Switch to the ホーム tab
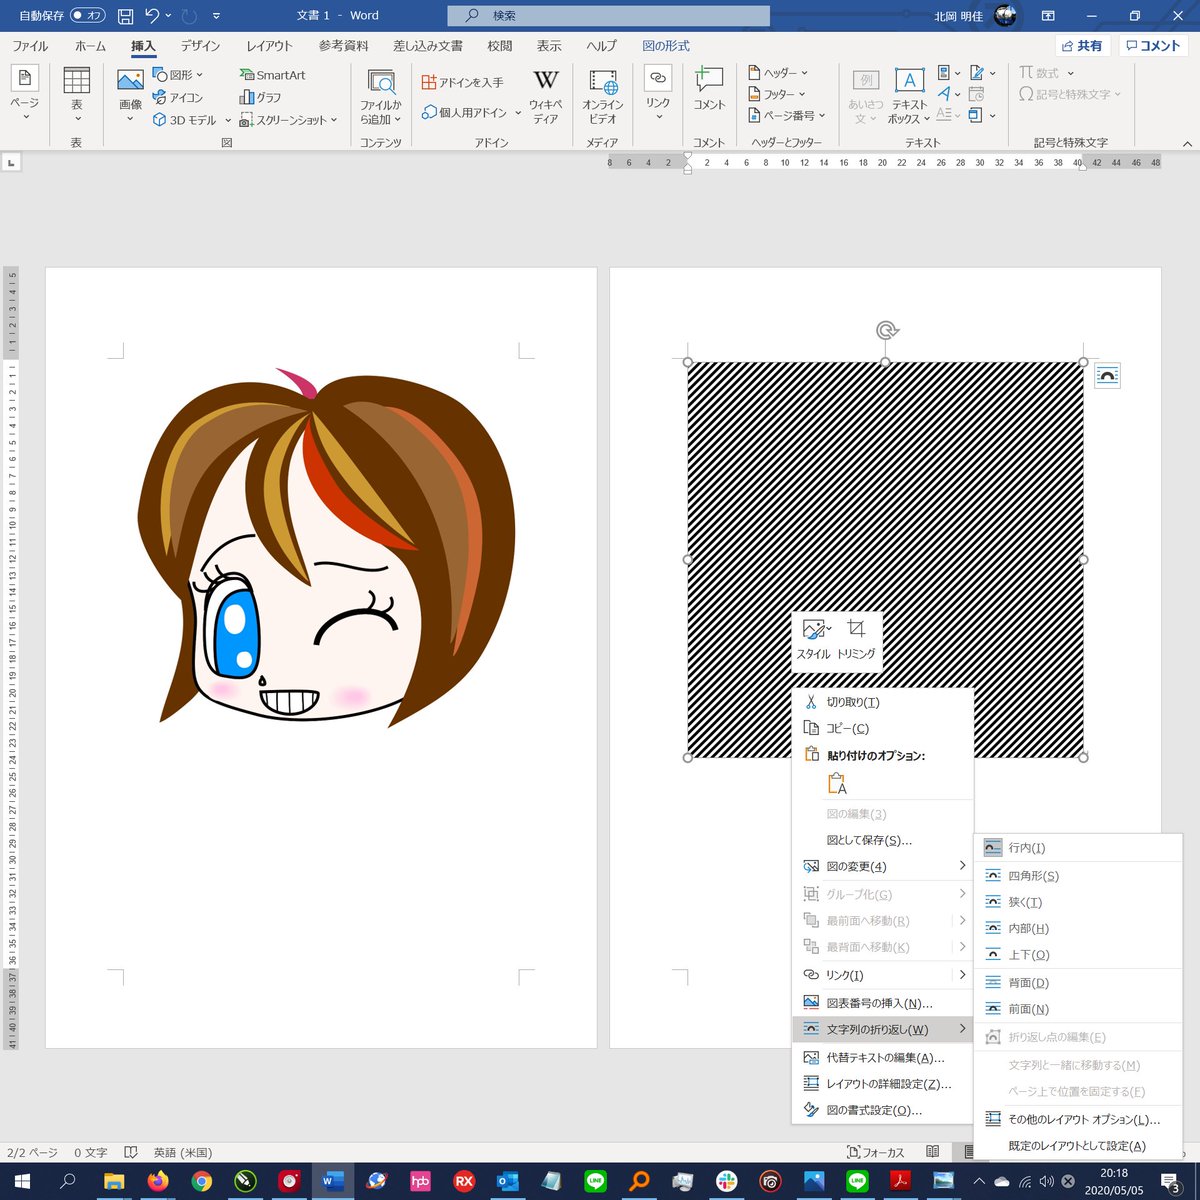 [90, 46]
